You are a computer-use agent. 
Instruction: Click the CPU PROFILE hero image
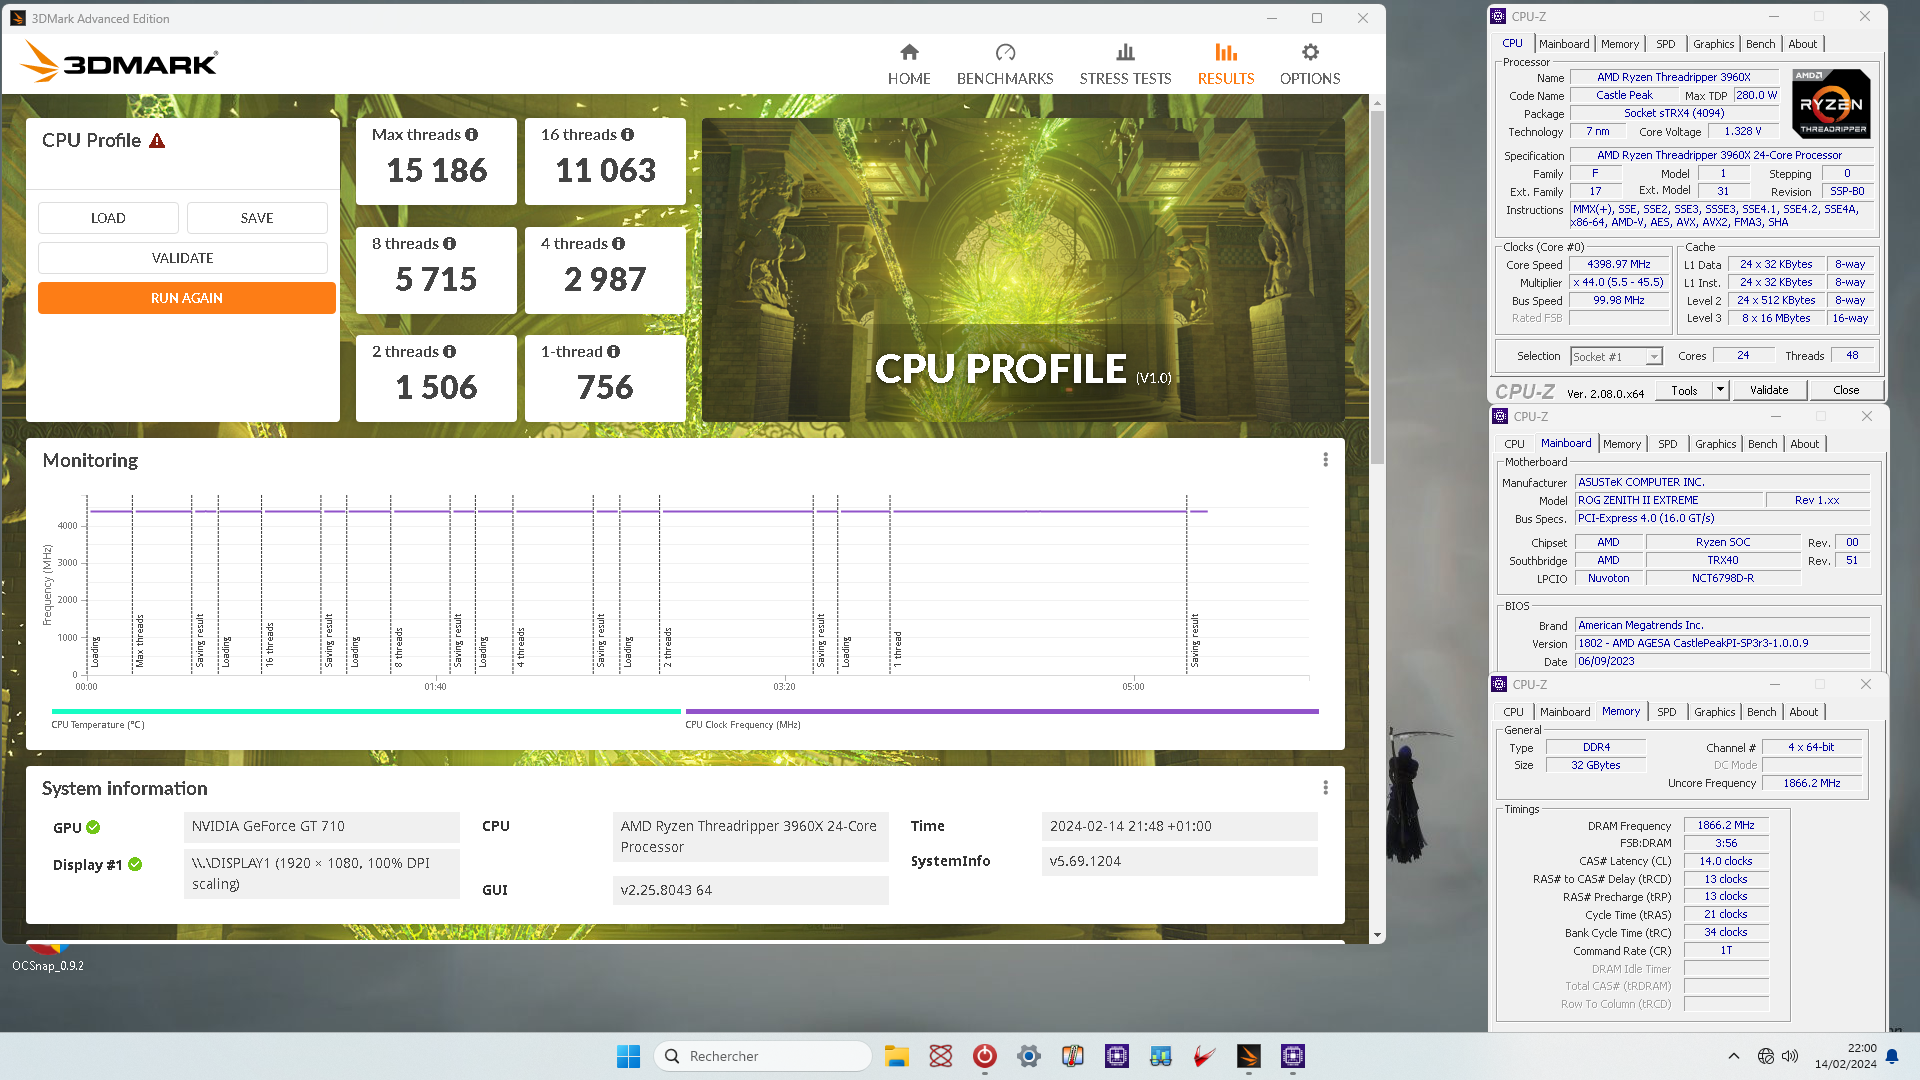(x=1023, y=270)
